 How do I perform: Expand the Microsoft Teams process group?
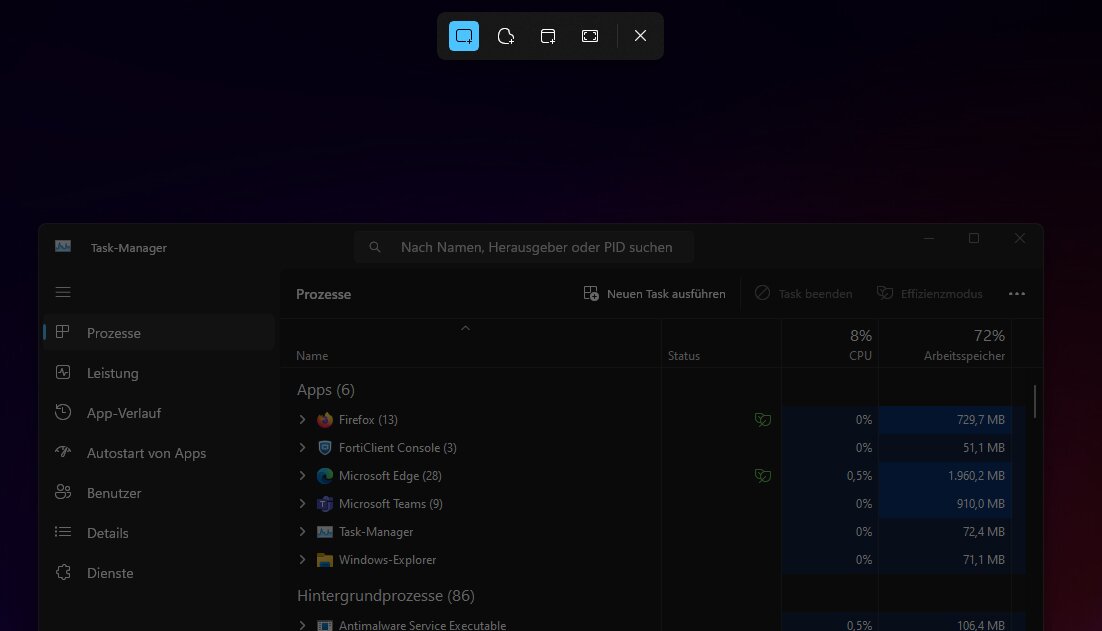click(303, 504)
